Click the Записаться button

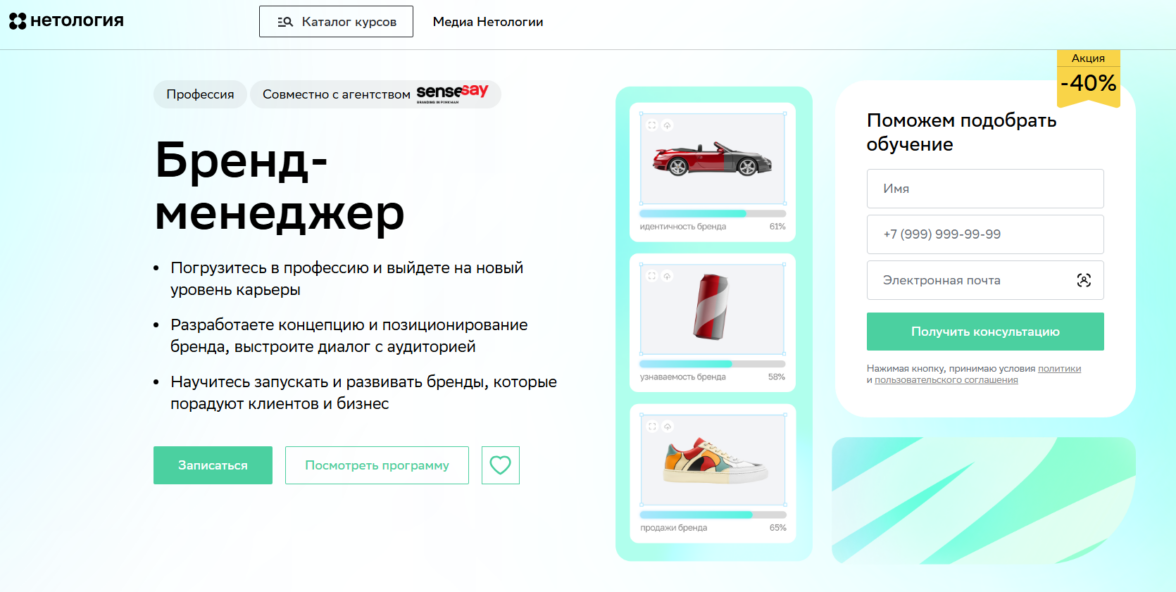pyautogui.click(x=213, y=465)
